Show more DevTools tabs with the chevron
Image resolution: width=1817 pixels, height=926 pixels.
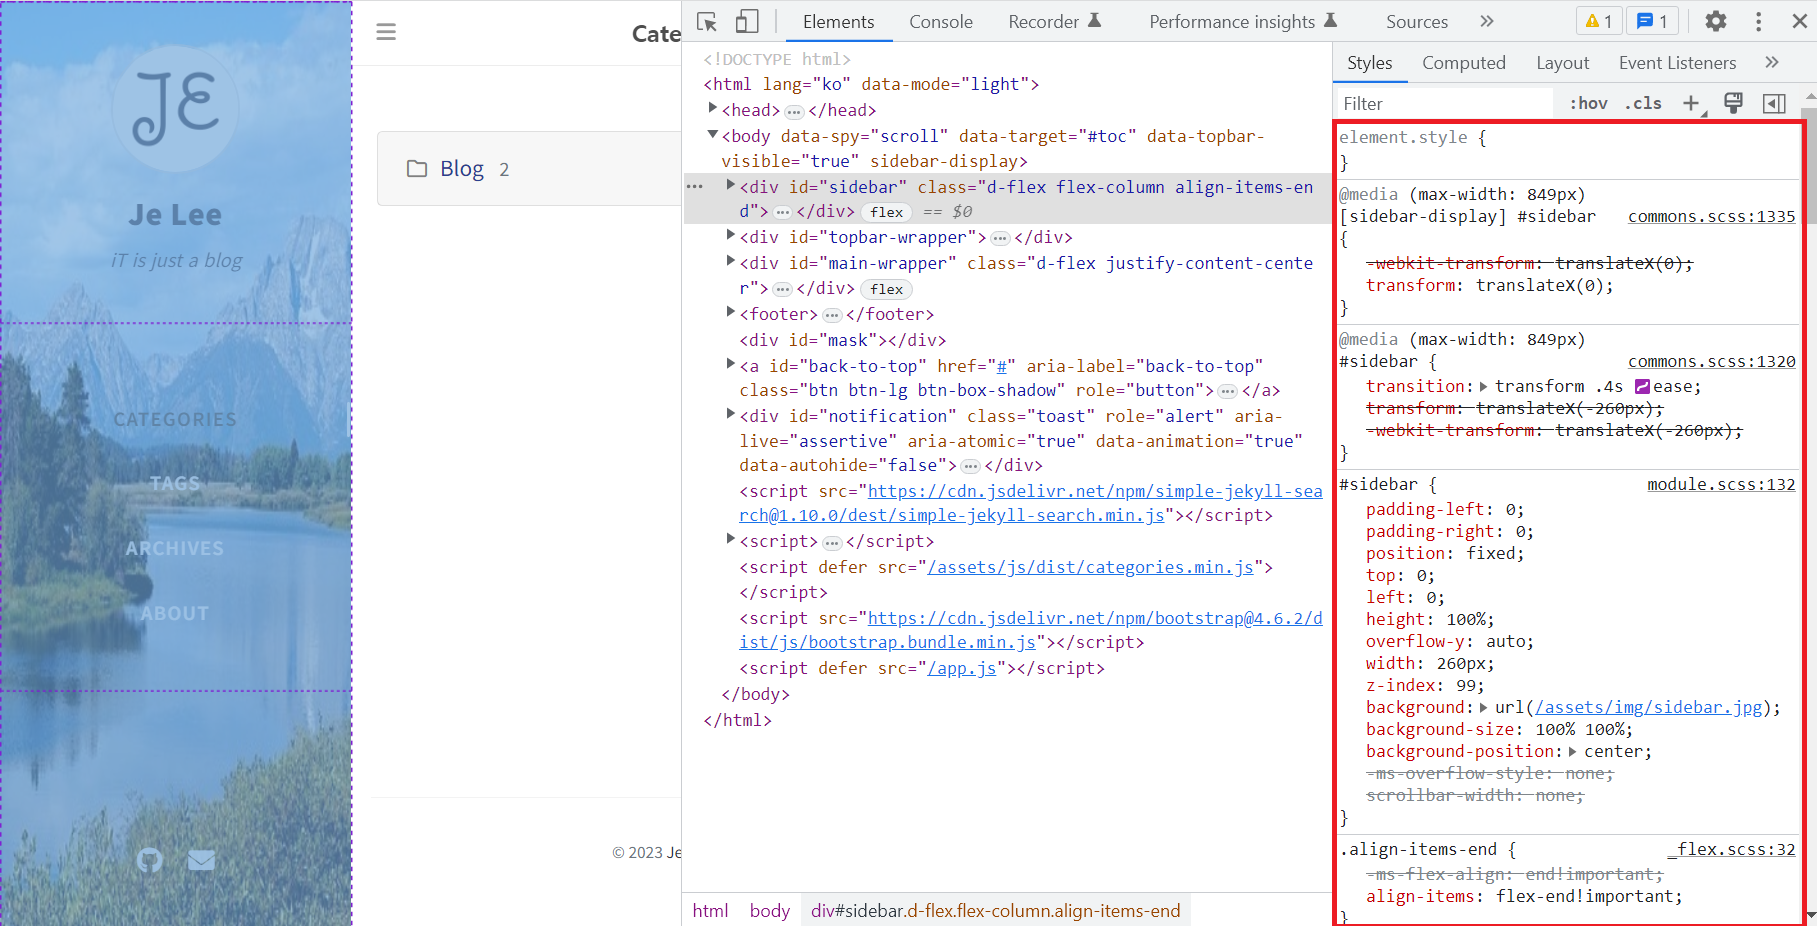(1487, 21)
